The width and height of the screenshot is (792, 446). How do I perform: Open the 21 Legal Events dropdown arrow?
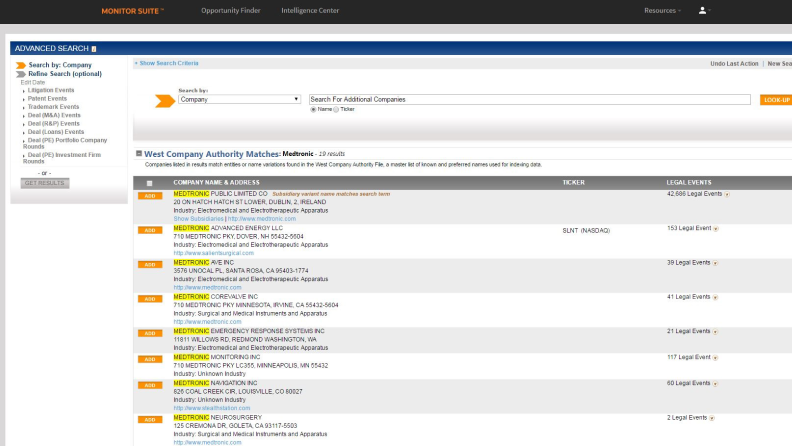pos(715,332)
